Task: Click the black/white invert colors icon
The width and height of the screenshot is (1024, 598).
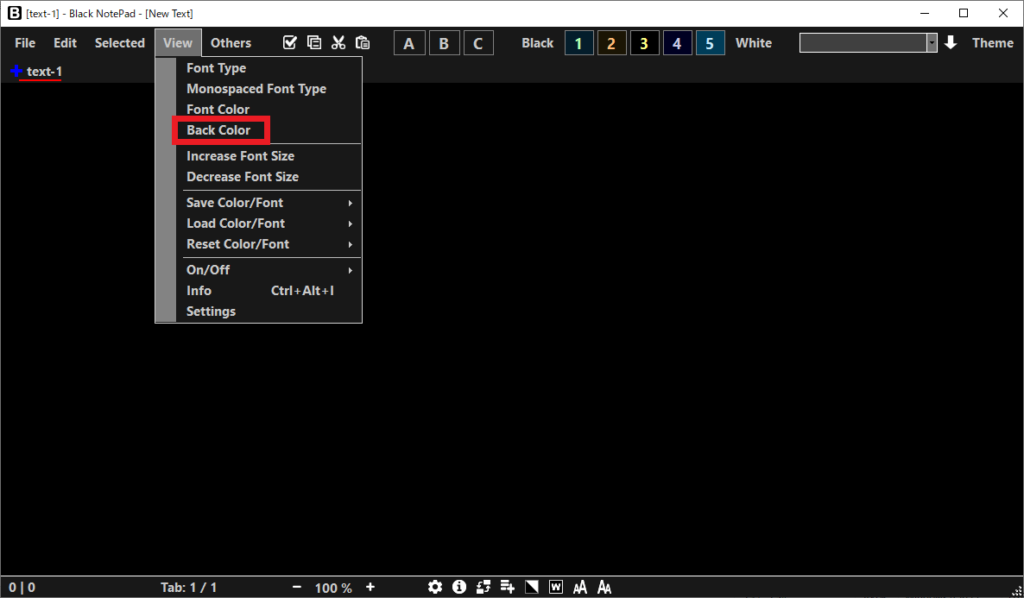Action: (x=532, y=587)
